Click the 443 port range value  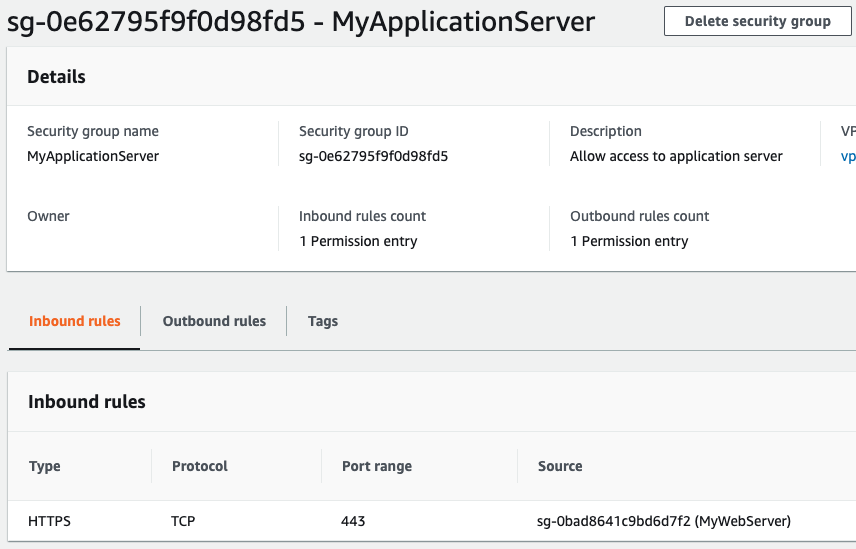(353, 521)
